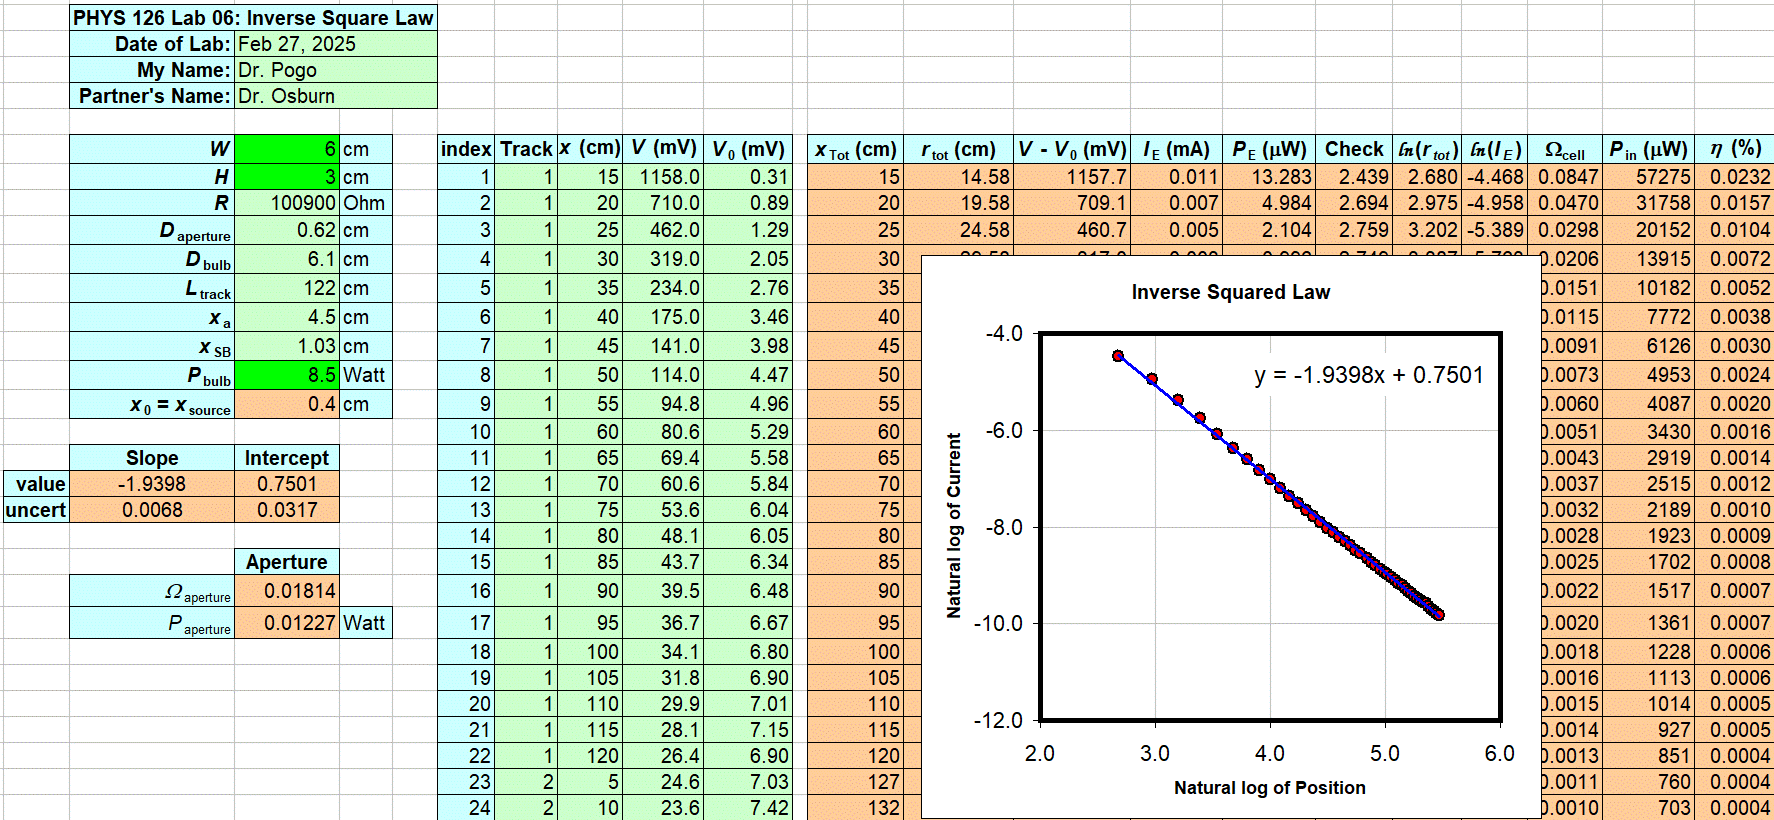Select the green W value cell
1774x820 pixels.
pyautogui.click(x=287, y=149)
